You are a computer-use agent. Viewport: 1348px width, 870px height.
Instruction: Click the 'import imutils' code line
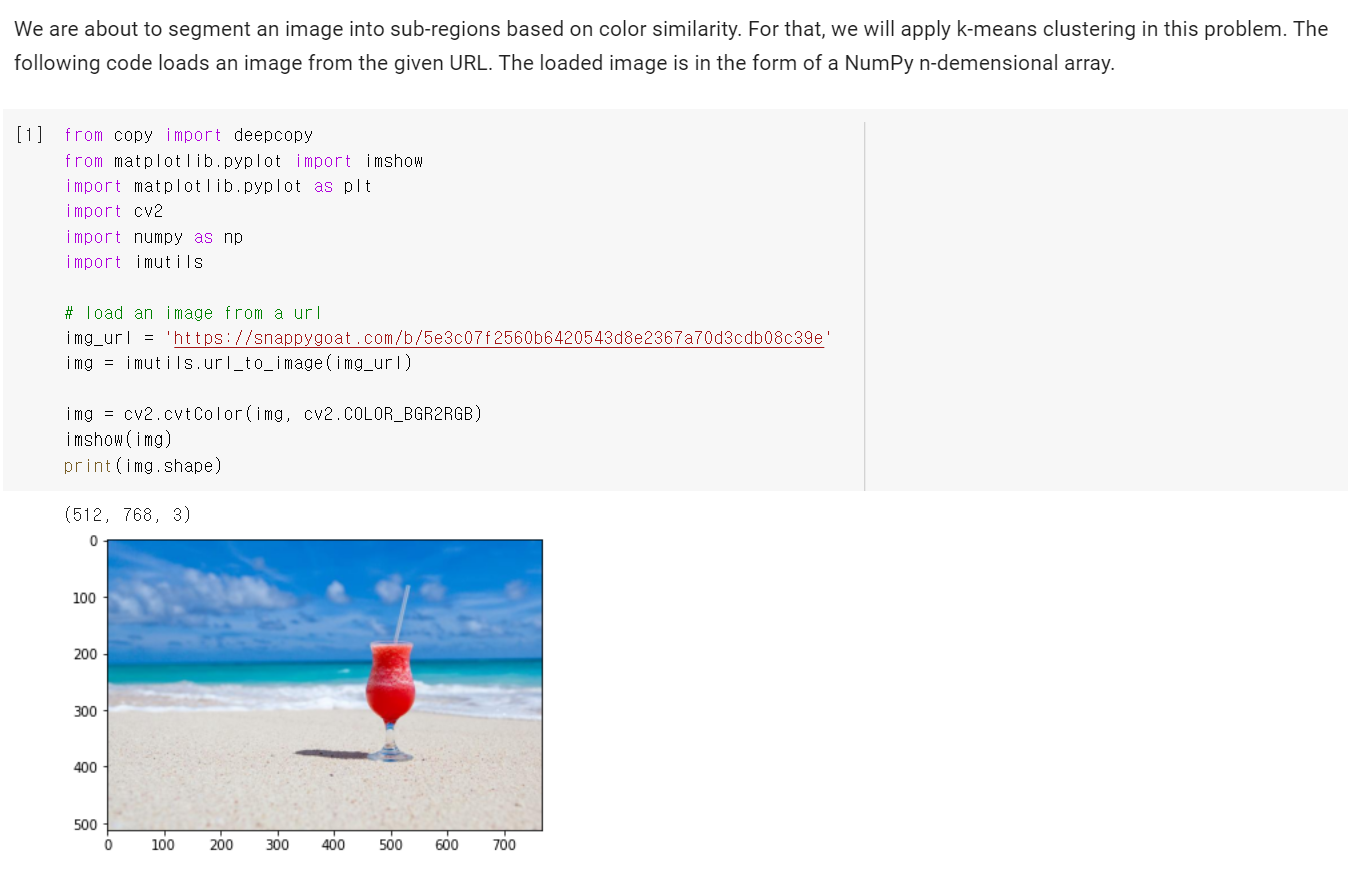pyautogui.click(x=134, y=262)
